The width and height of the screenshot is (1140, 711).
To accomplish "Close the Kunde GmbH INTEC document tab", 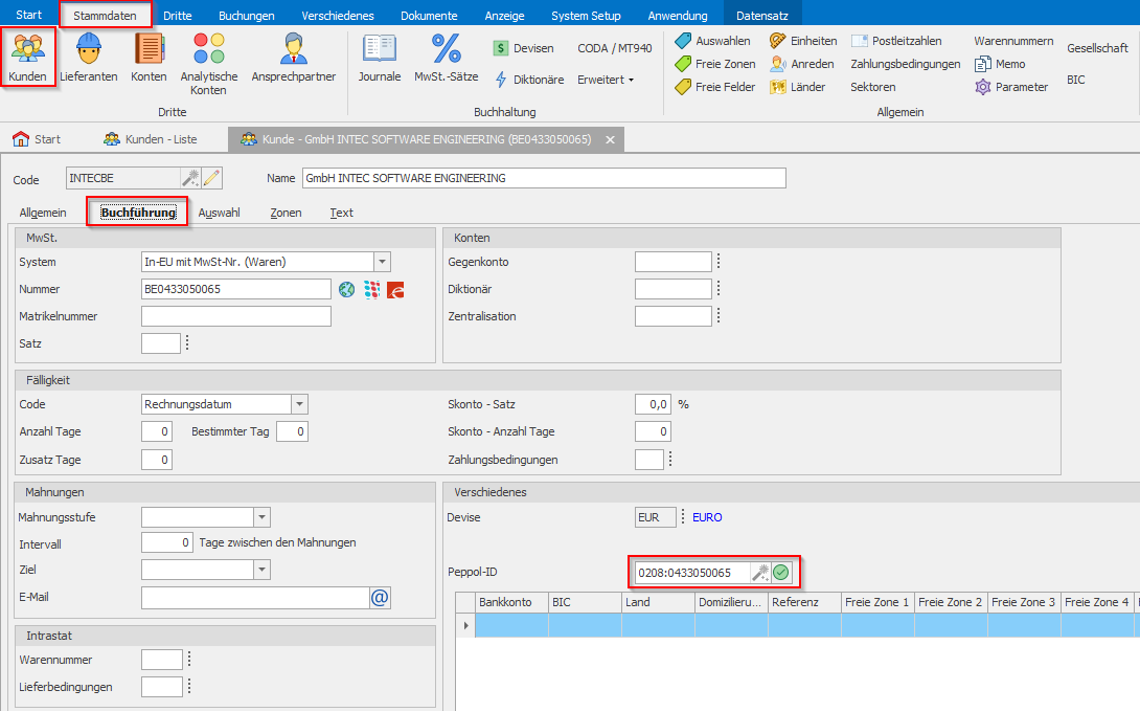I will pyautogui.click(x=610, y=140).
